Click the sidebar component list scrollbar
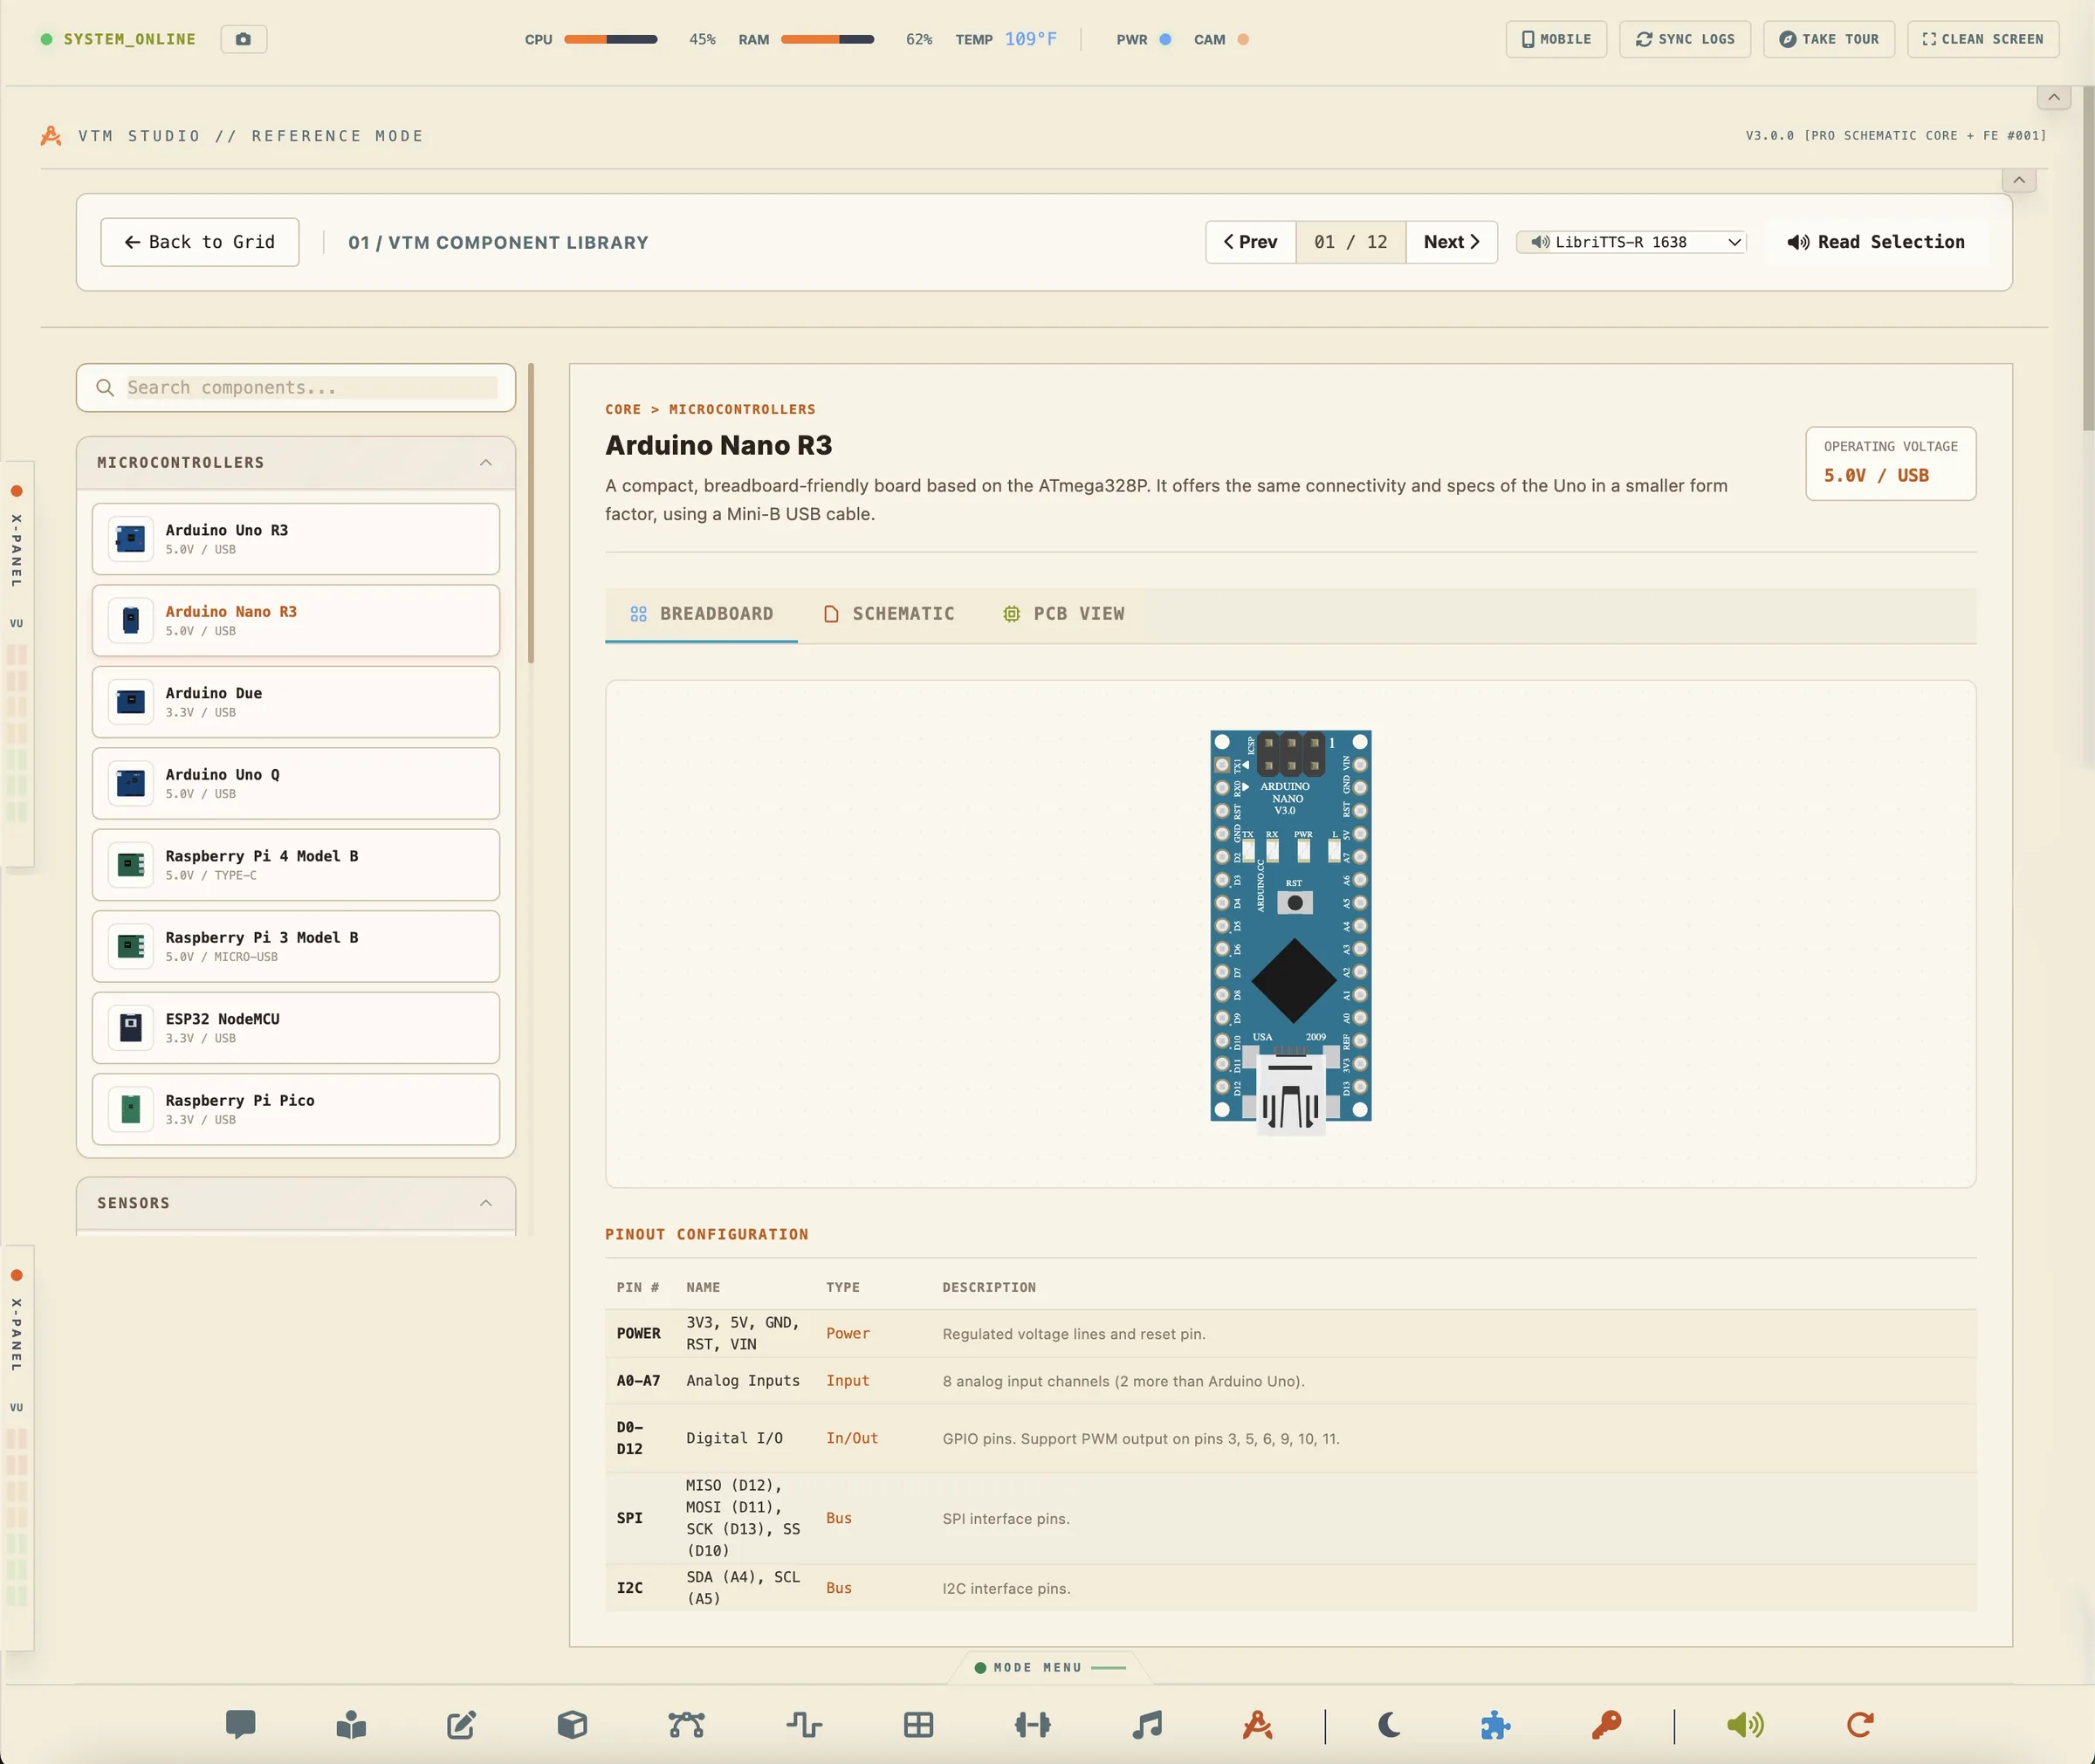 [531, 513]
